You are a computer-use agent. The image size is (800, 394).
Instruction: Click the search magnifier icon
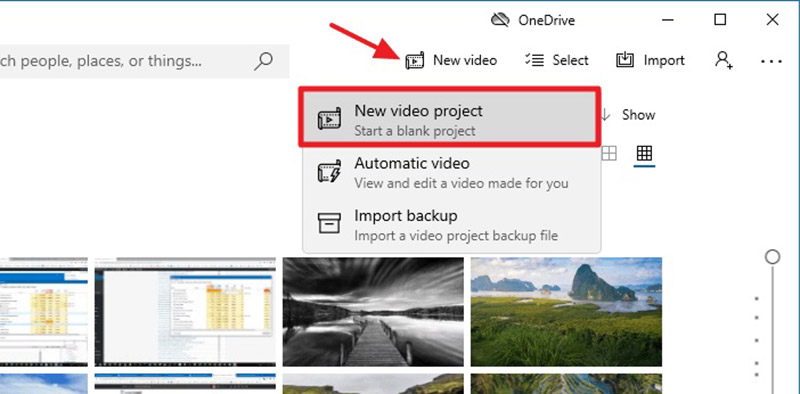pos(263,61)
